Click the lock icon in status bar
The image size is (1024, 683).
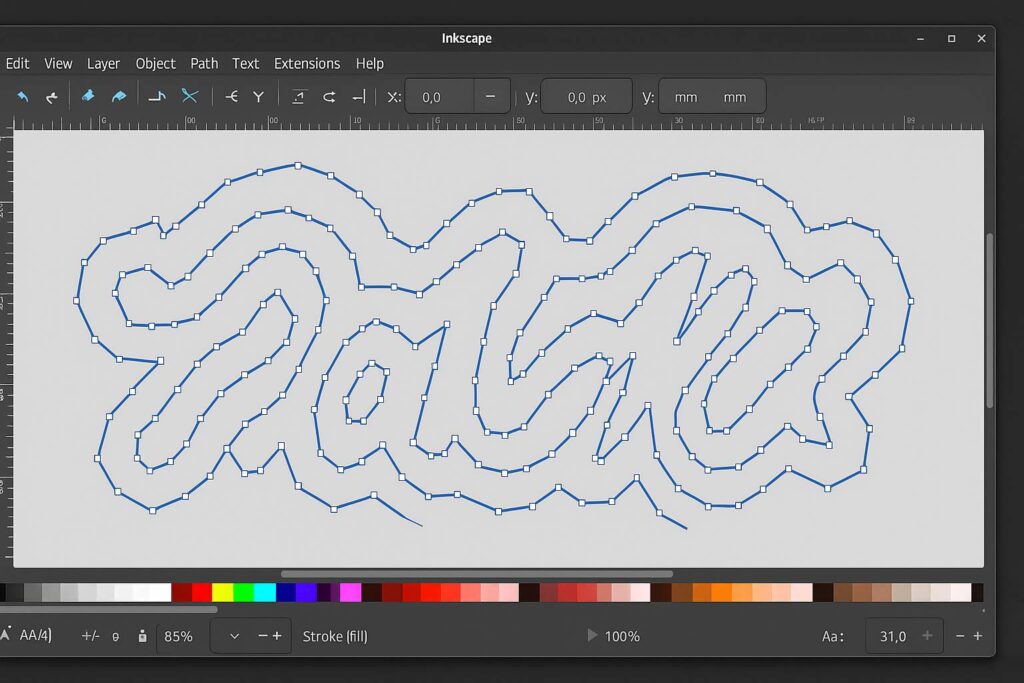click(142, 636)
